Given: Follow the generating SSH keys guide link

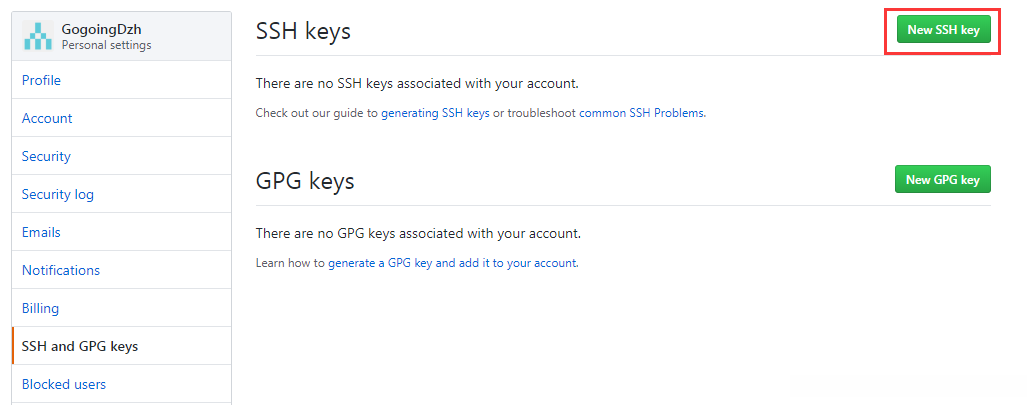Looking at the screenshot, I should coord(435,113).
